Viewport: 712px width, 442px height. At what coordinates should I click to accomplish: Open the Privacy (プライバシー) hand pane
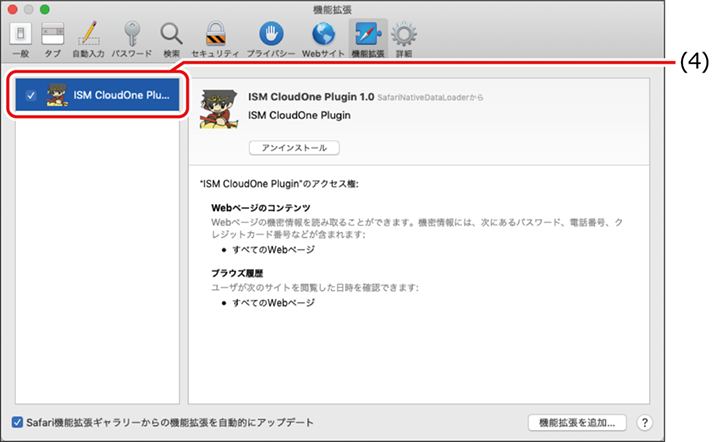271,40
